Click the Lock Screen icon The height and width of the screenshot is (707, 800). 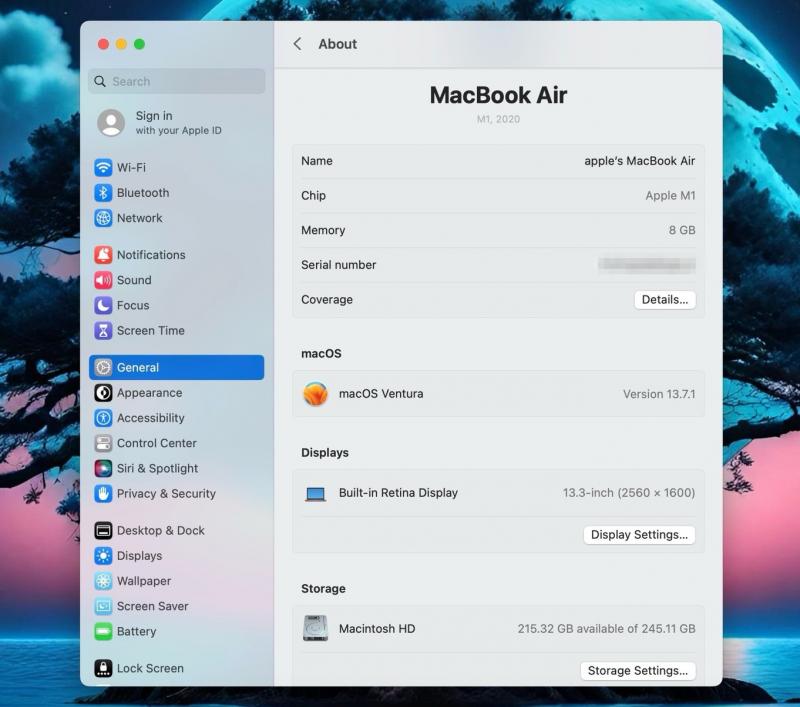(x=103, y=668)
